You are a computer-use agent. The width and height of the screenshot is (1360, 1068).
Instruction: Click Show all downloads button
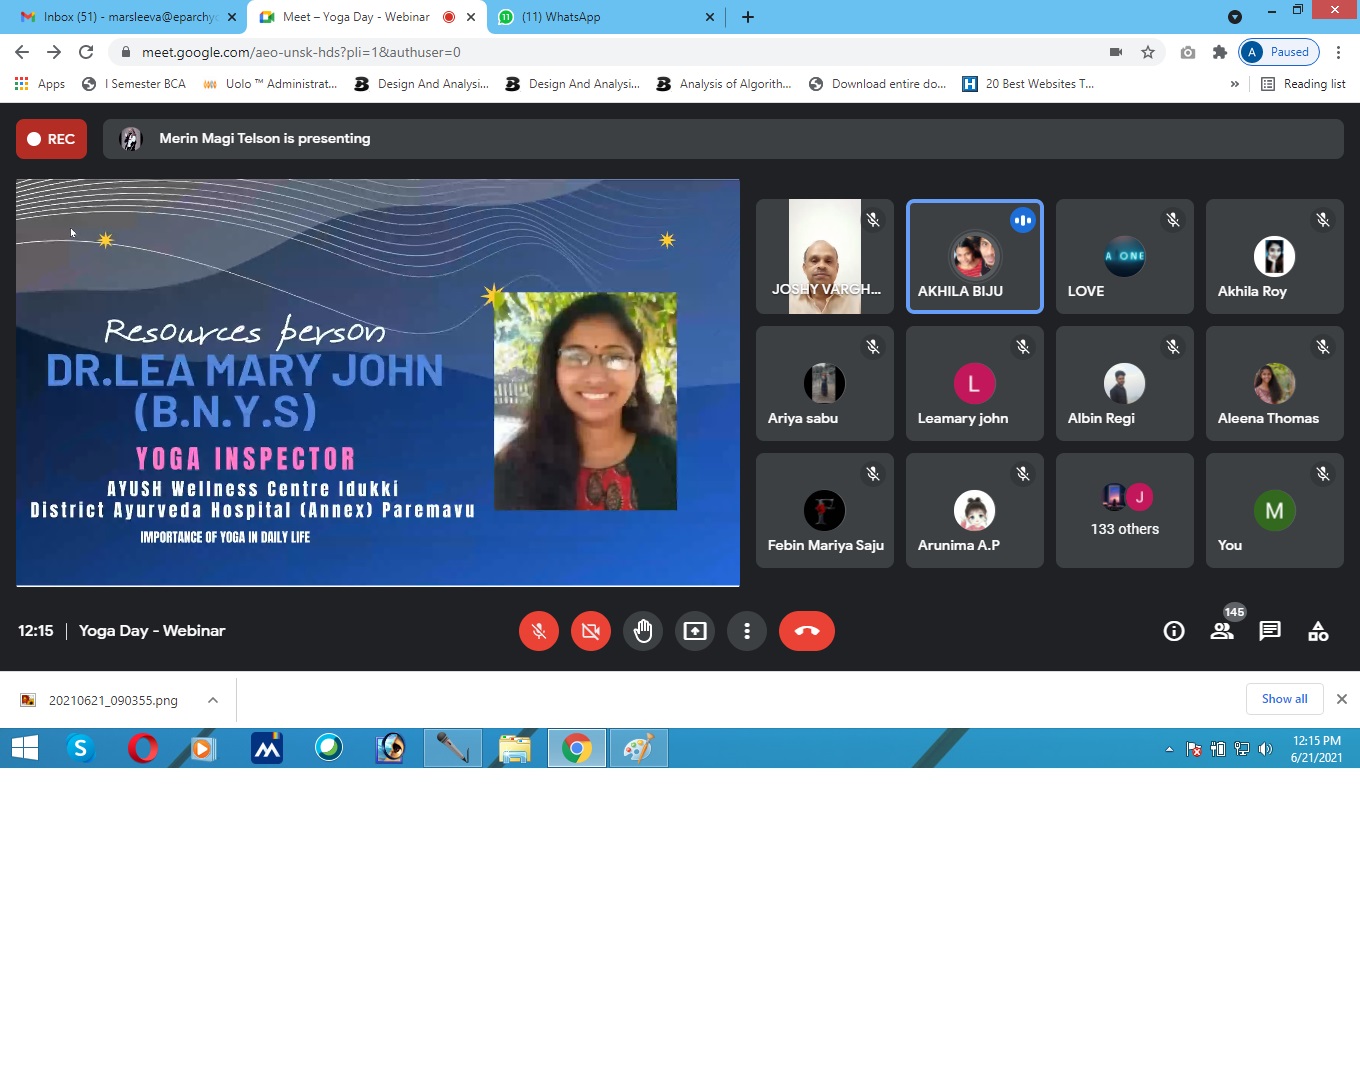pyautogui.click(x=1284, y=699)
